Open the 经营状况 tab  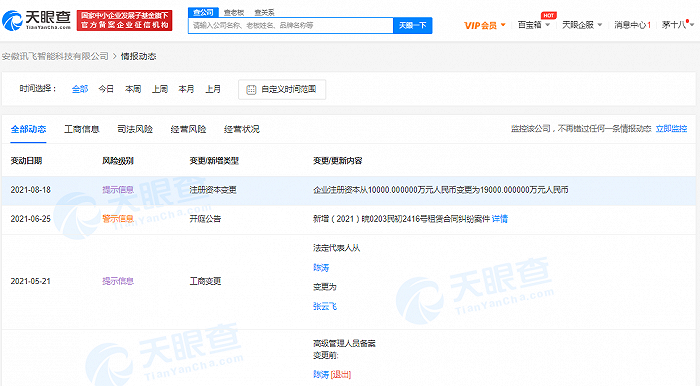tap(242, 129)
